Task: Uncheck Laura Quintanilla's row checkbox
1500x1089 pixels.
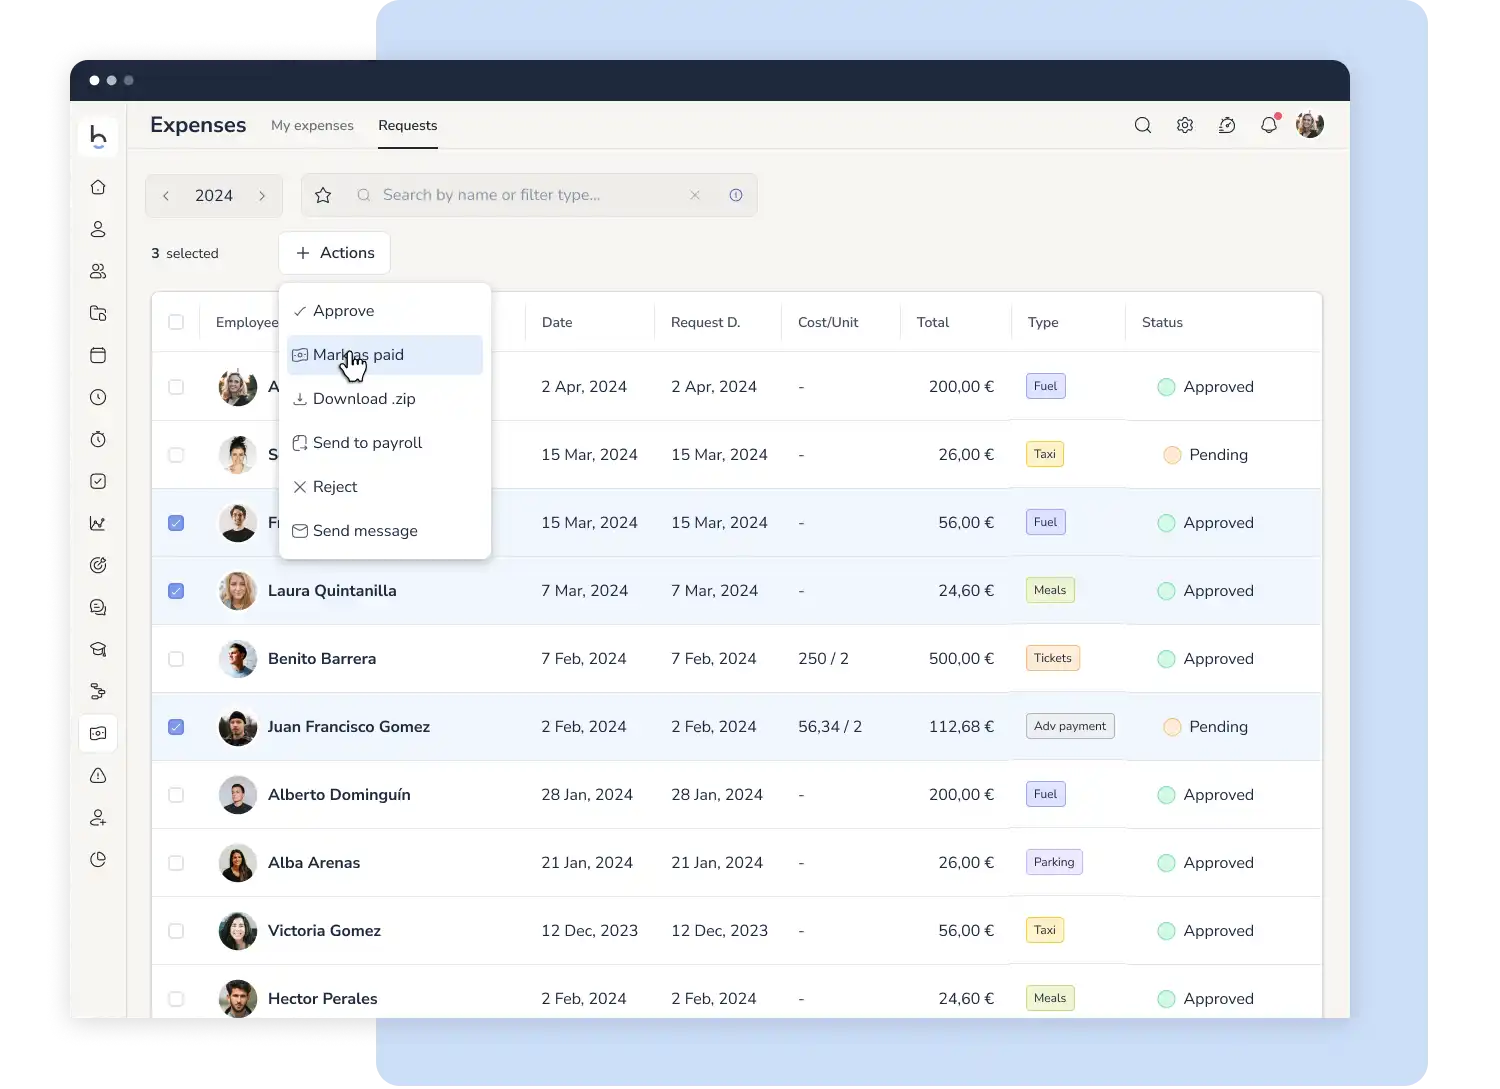Action: pos(176,591)
